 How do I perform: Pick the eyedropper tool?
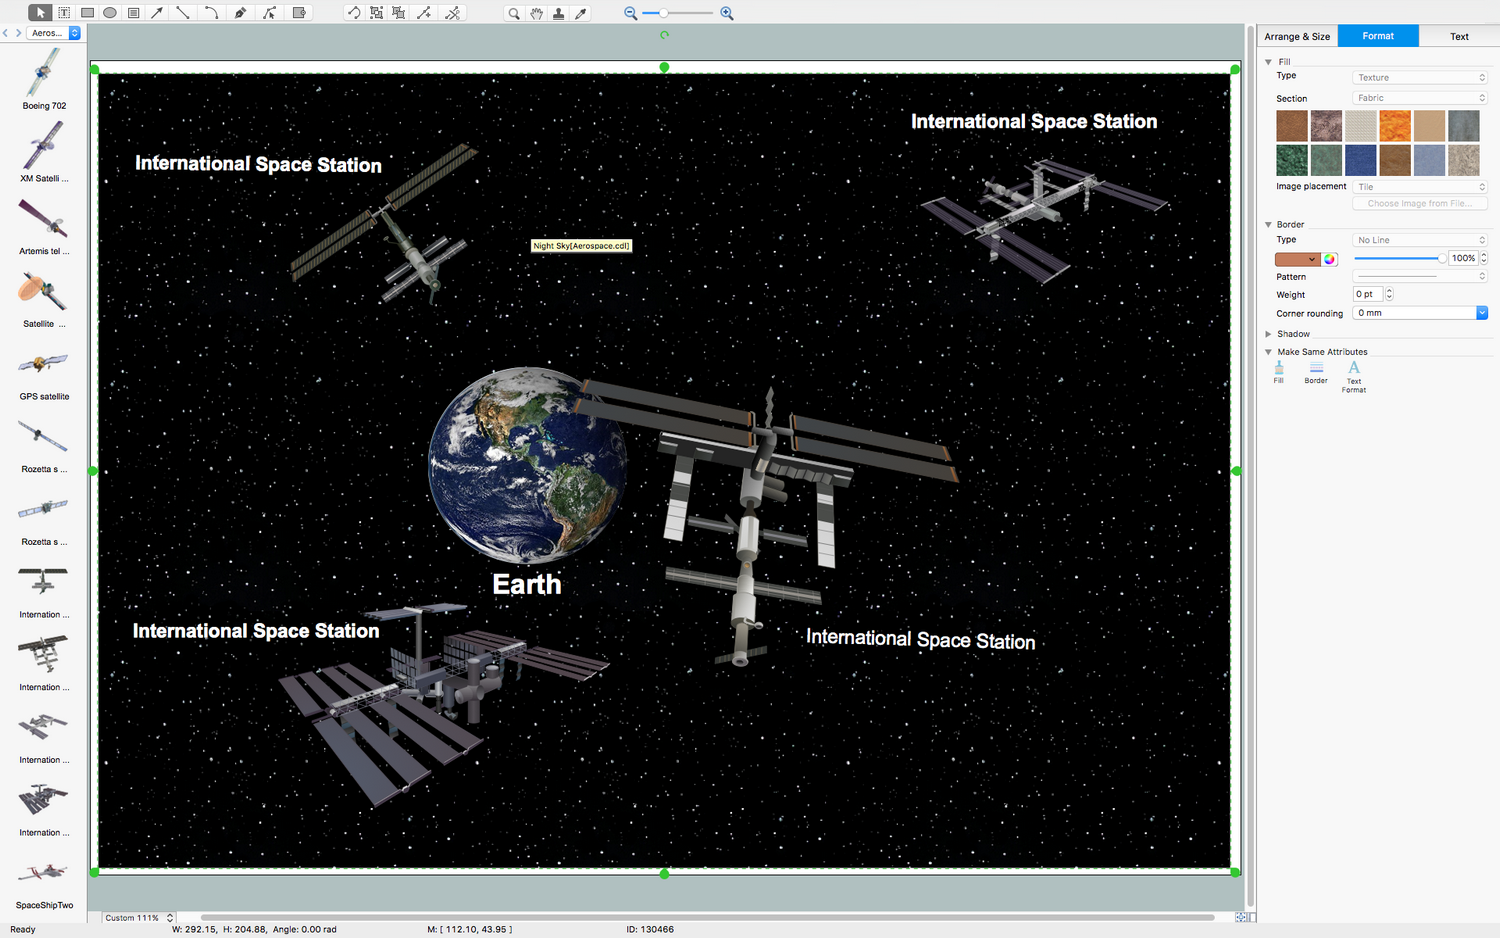pos(581,13)
